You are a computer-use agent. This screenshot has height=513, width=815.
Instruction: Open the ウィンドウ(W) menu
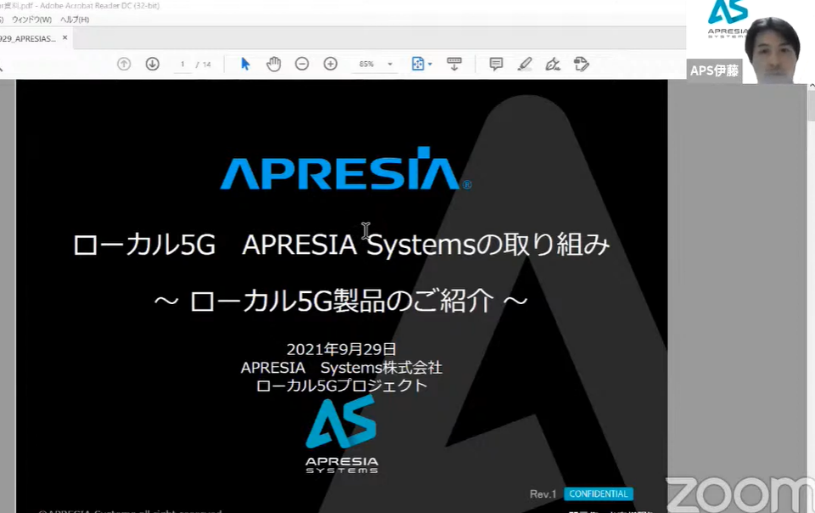click(x=32, y=20)
